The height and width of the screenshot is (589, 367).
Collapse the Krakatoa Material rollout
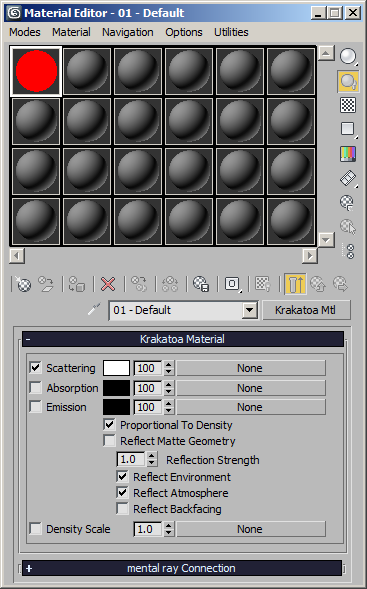pos(183,339)
